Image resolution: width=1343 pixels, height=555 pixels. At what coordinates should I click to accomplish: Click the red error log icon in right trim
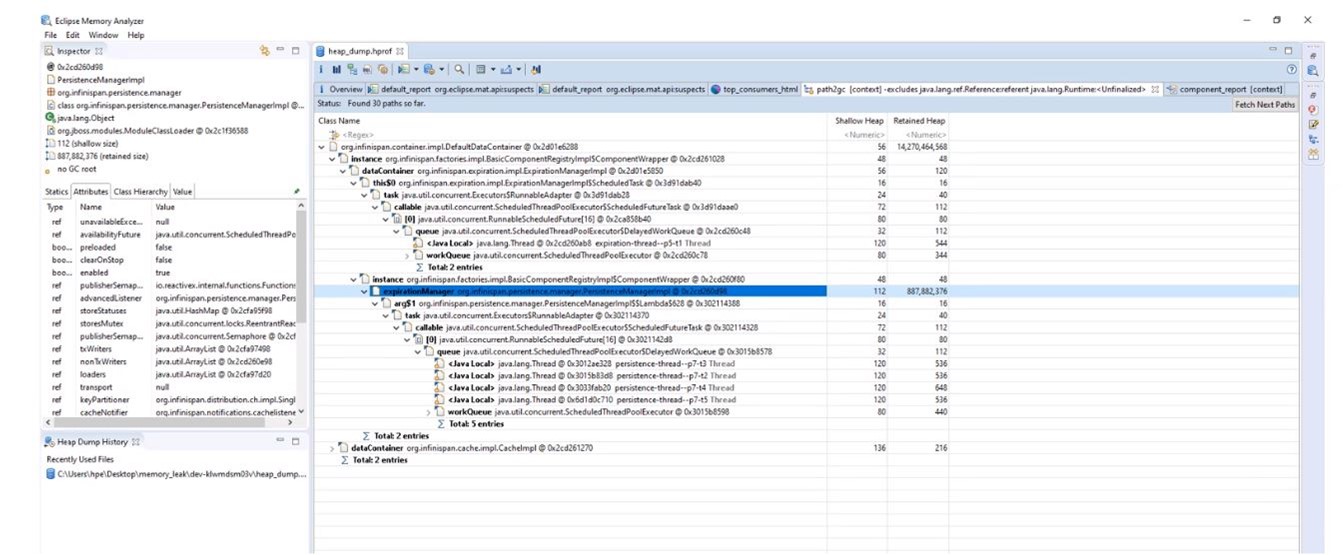pyautogui.click(x=1312, y=109)
